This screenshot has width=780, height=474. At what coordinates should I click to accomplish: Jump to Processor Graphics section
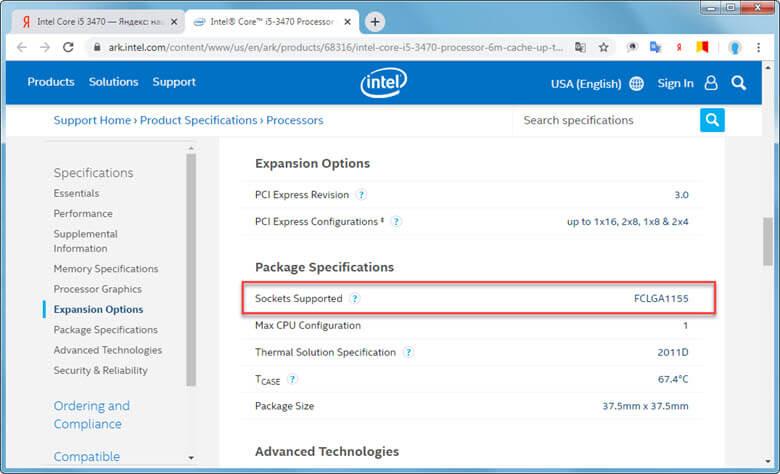click(x=98, y=289)
